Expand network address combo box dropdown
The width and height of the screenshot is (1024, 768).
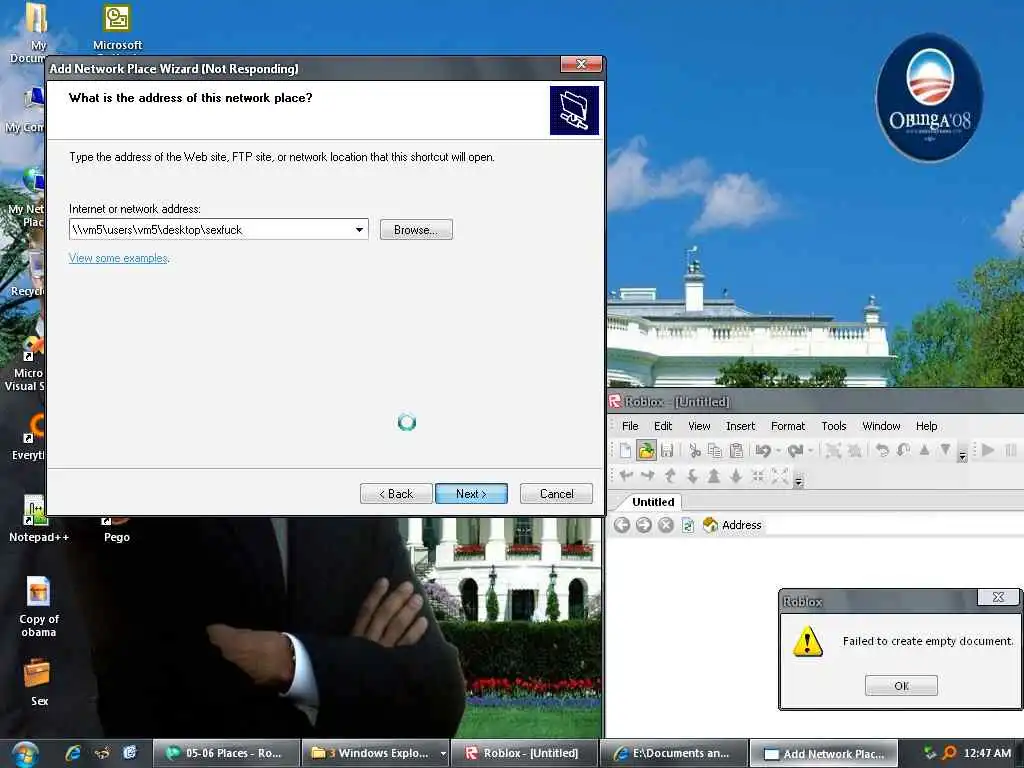click(359, 230)
